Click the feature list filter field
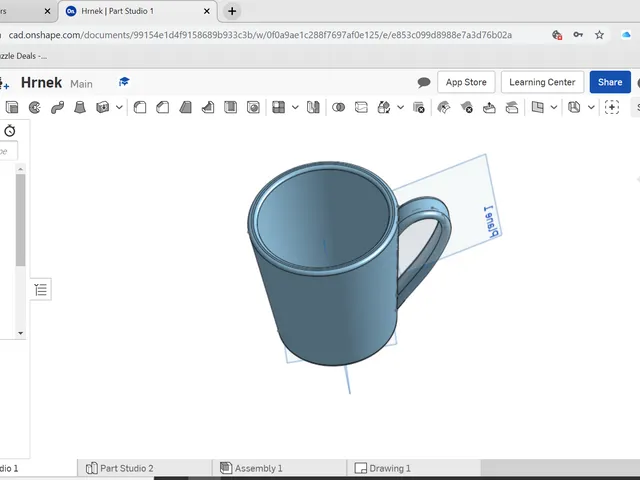 (x=9, y=151)
